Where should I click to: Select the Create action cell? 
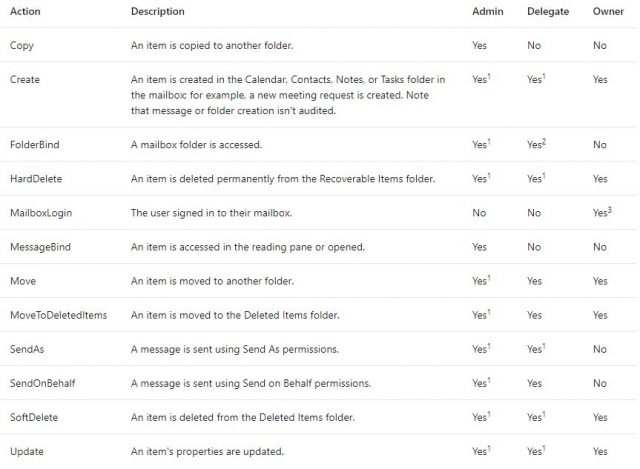(x=25, y=79)
